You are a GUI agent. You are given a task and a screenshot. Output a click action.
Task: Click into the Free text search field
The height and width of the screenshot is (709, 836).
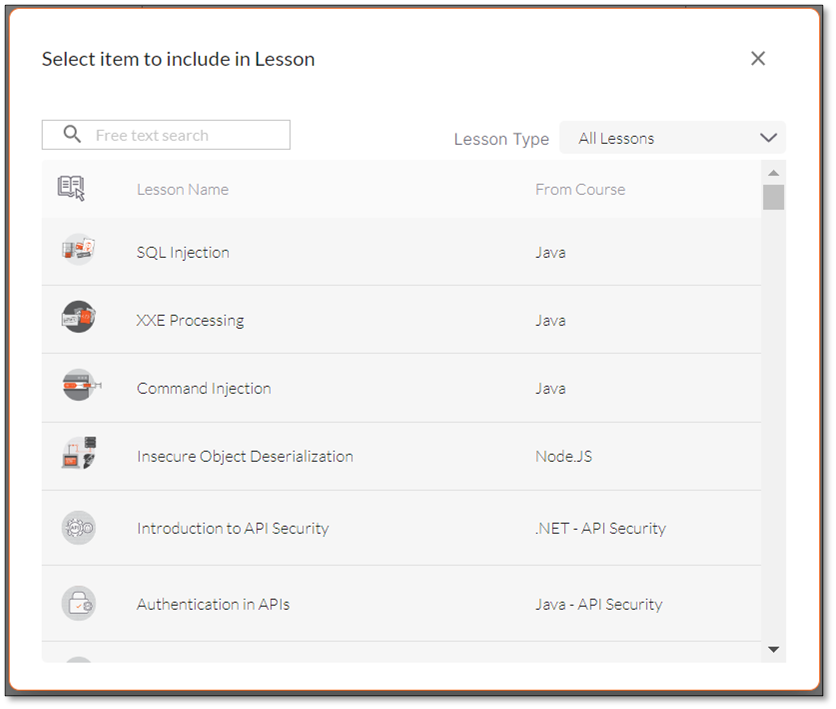[x=166, y=135]
